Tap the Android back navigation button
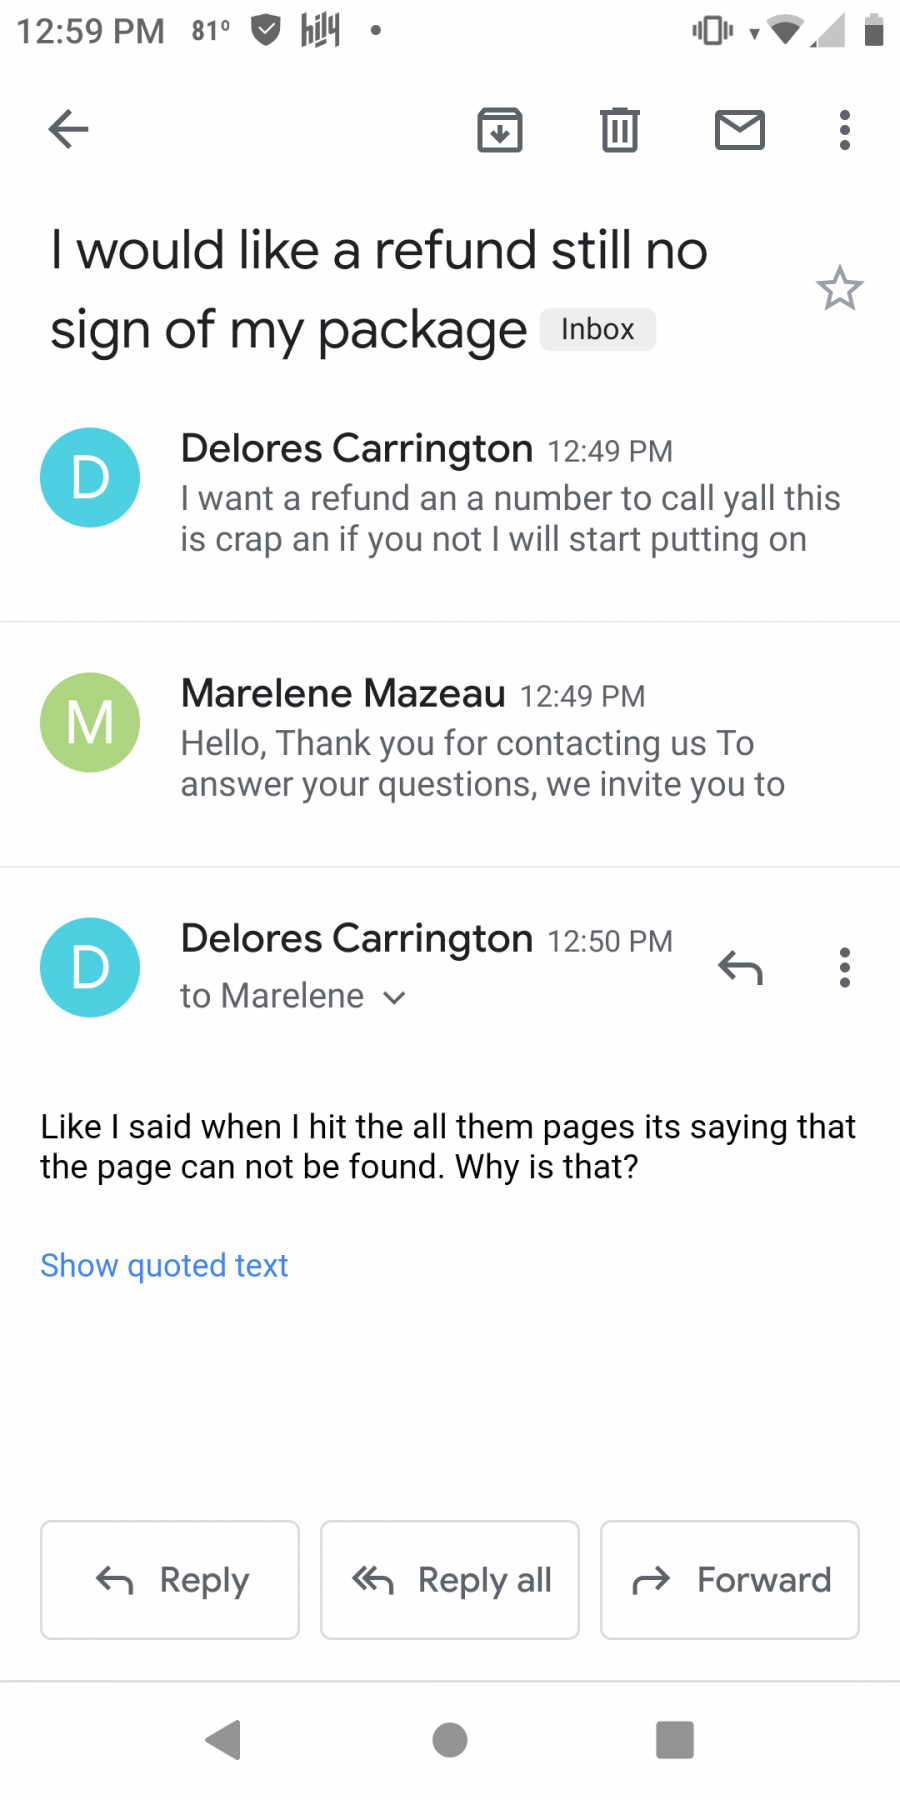This screenshot has width=900, height=1800. [x=224, y=1740]
